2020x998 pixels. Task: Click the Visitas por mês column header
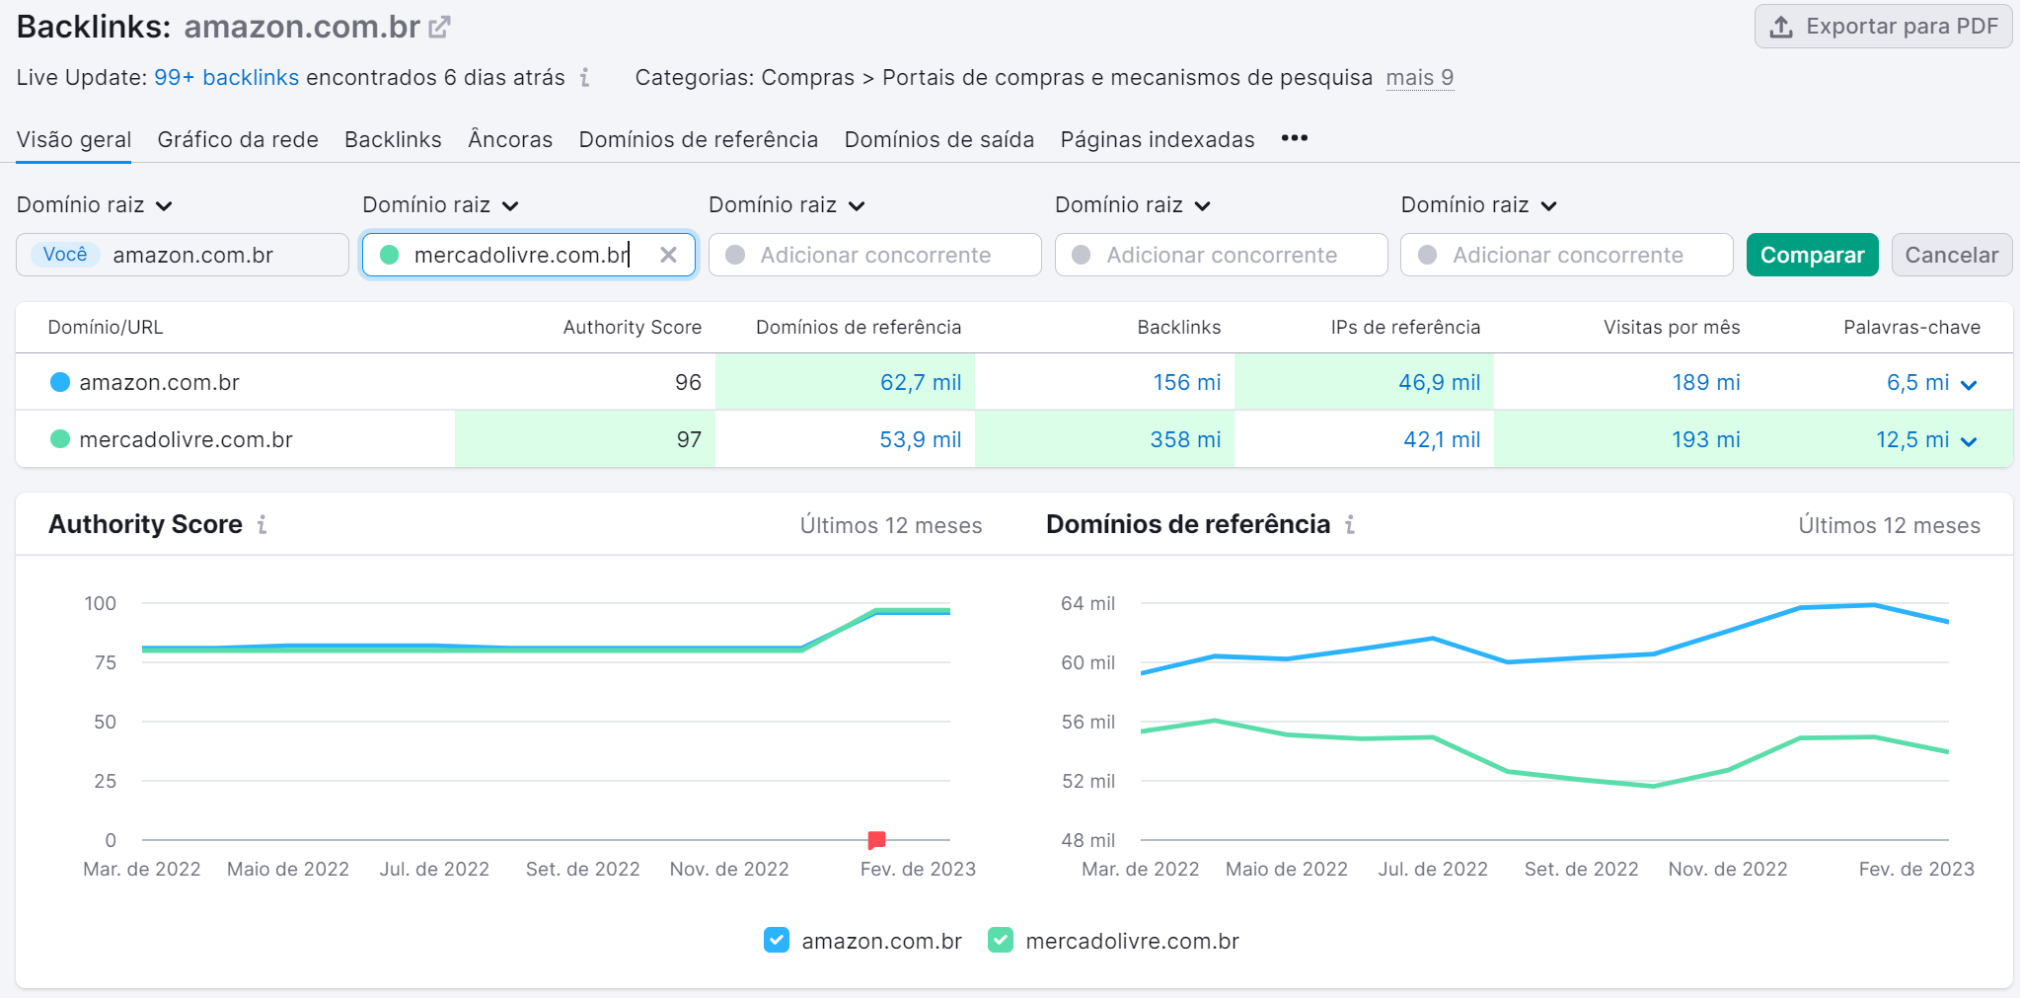1671,327
